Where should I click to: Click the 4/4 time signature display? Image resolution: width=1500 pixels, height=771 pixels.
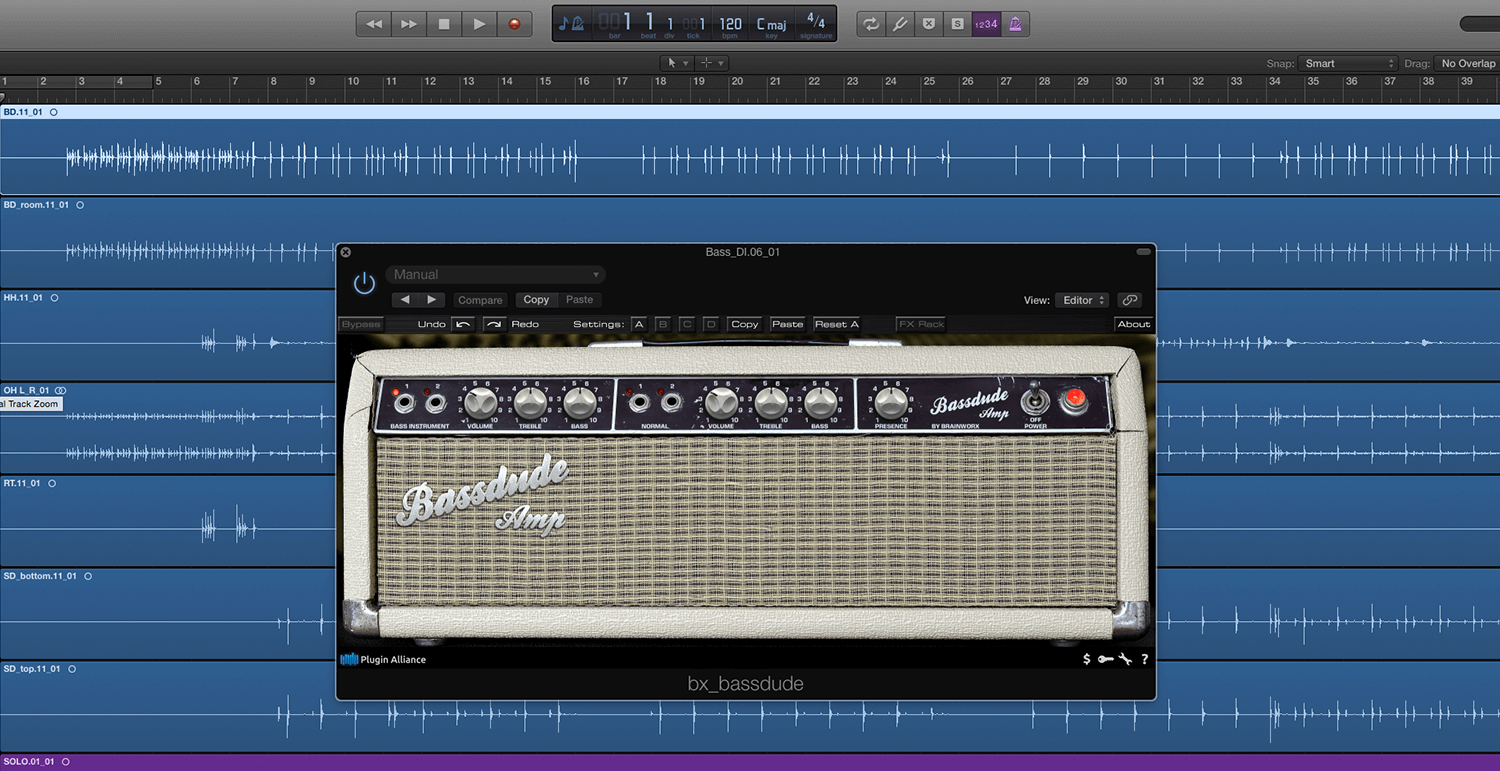click(x=816, y=22)
